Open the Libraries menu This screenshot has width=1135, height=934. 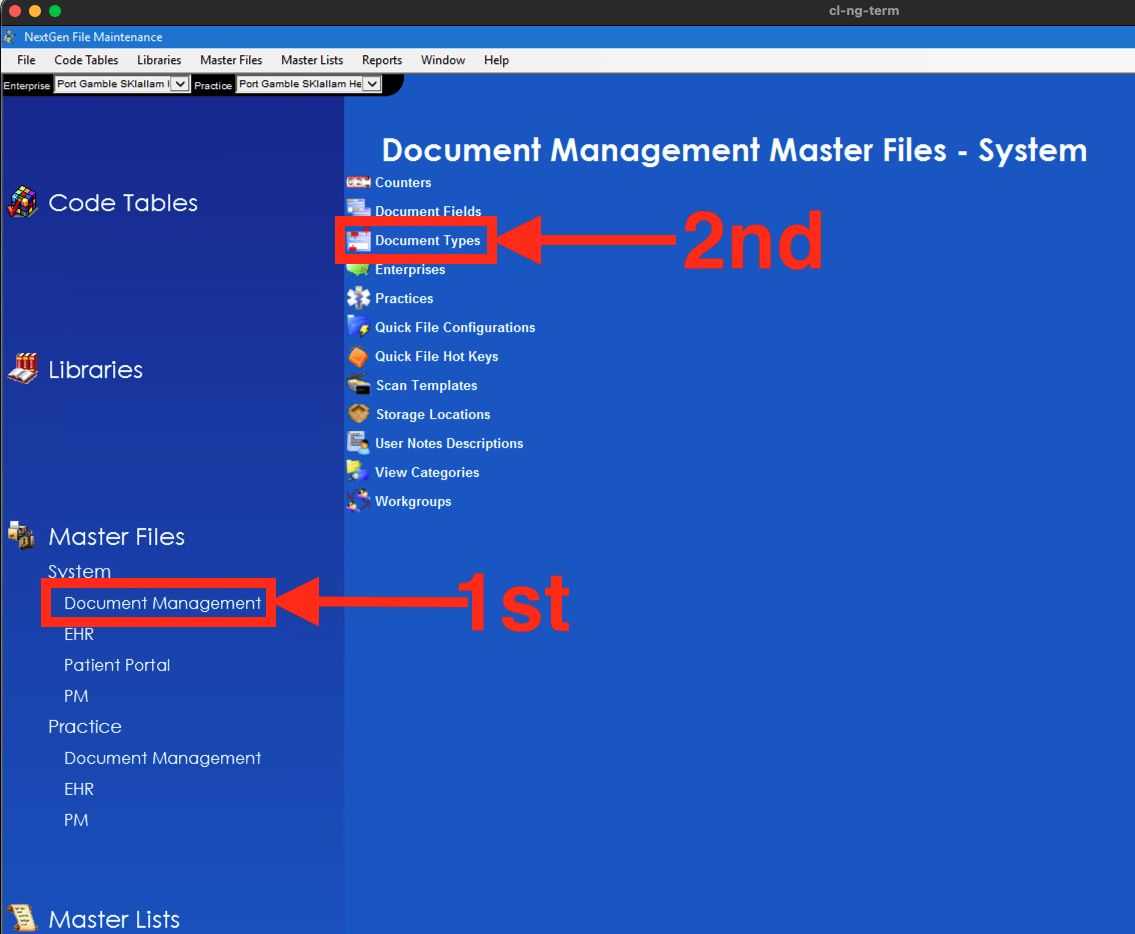pyautogui.click(x=159, y=60)
